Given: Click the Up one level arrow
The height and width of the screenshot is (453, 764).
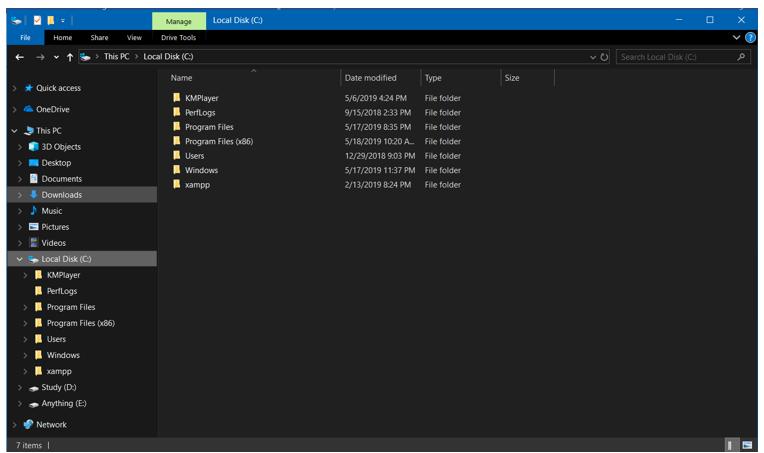Looking at the screenshot, I should point(70,57).
